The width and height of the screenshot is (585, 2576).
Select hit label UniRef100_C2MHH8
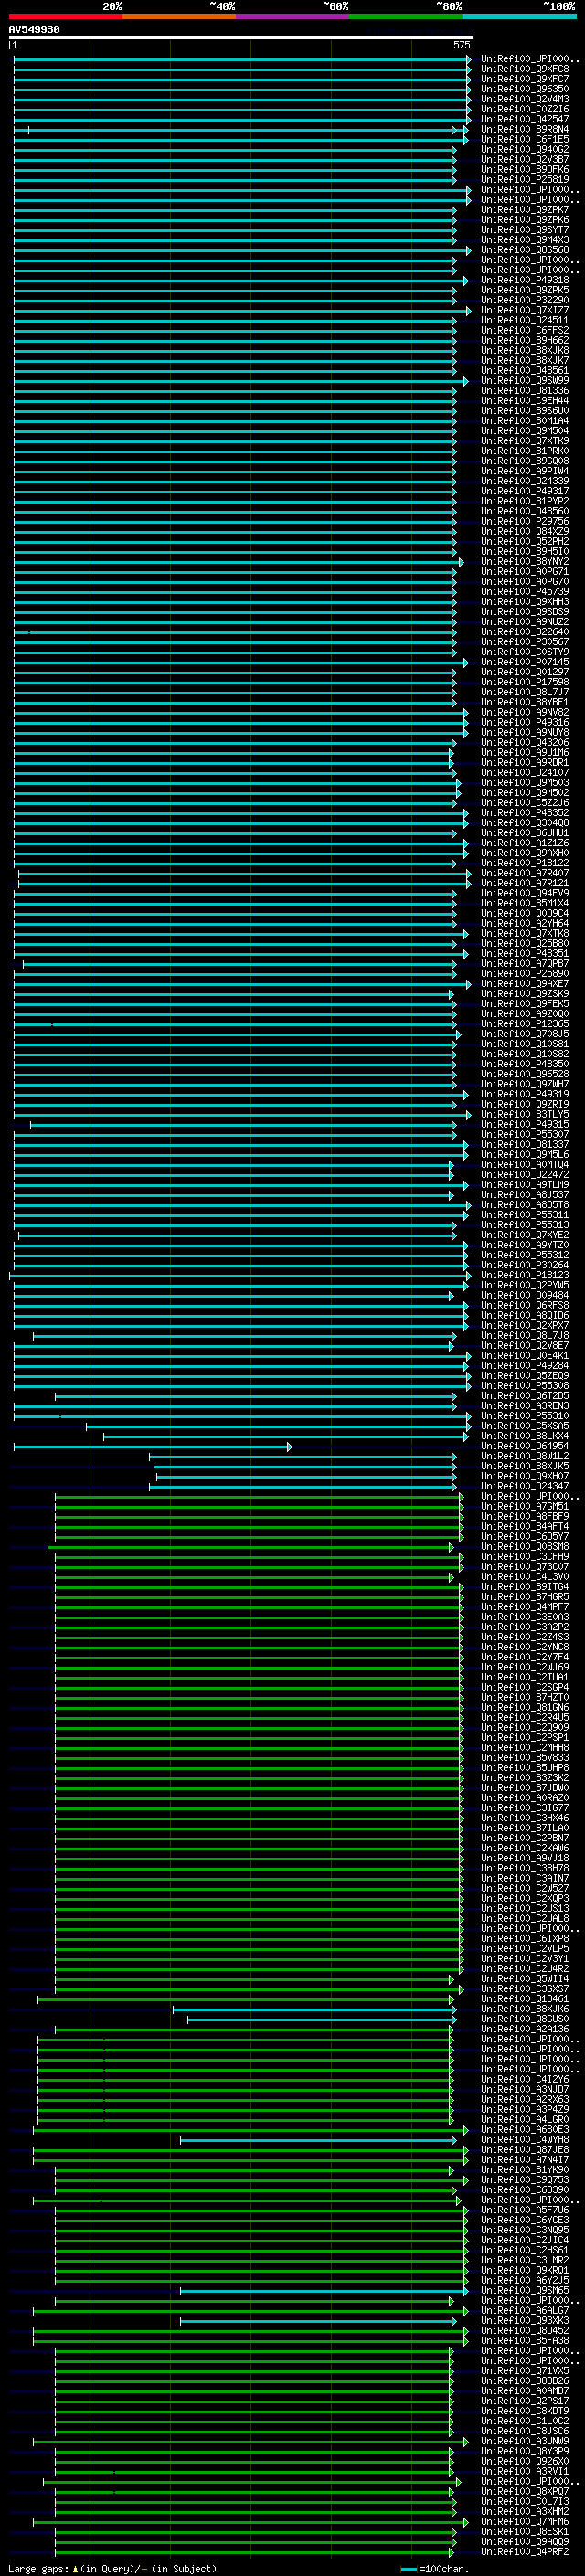pos(525,1747)
